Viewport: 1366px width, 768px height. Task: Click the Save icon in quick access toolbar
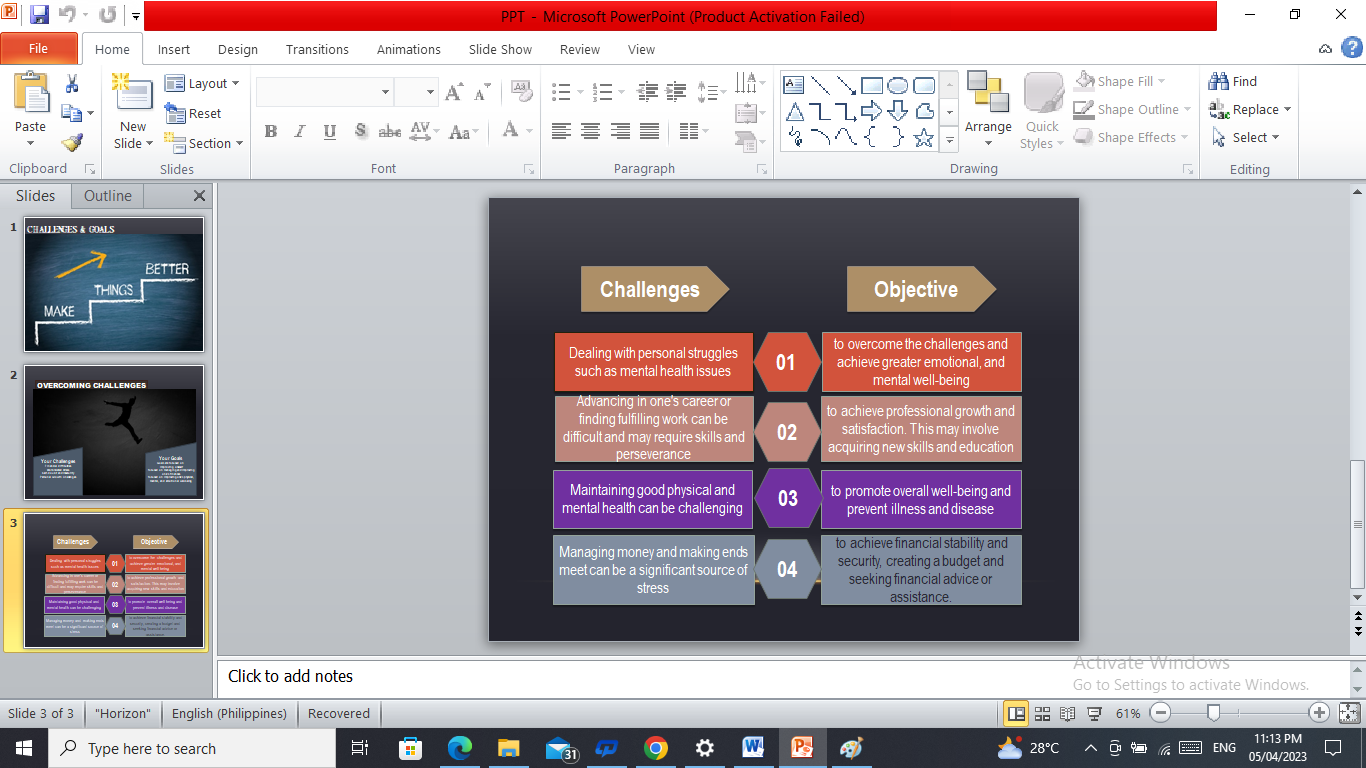[39, 15]
